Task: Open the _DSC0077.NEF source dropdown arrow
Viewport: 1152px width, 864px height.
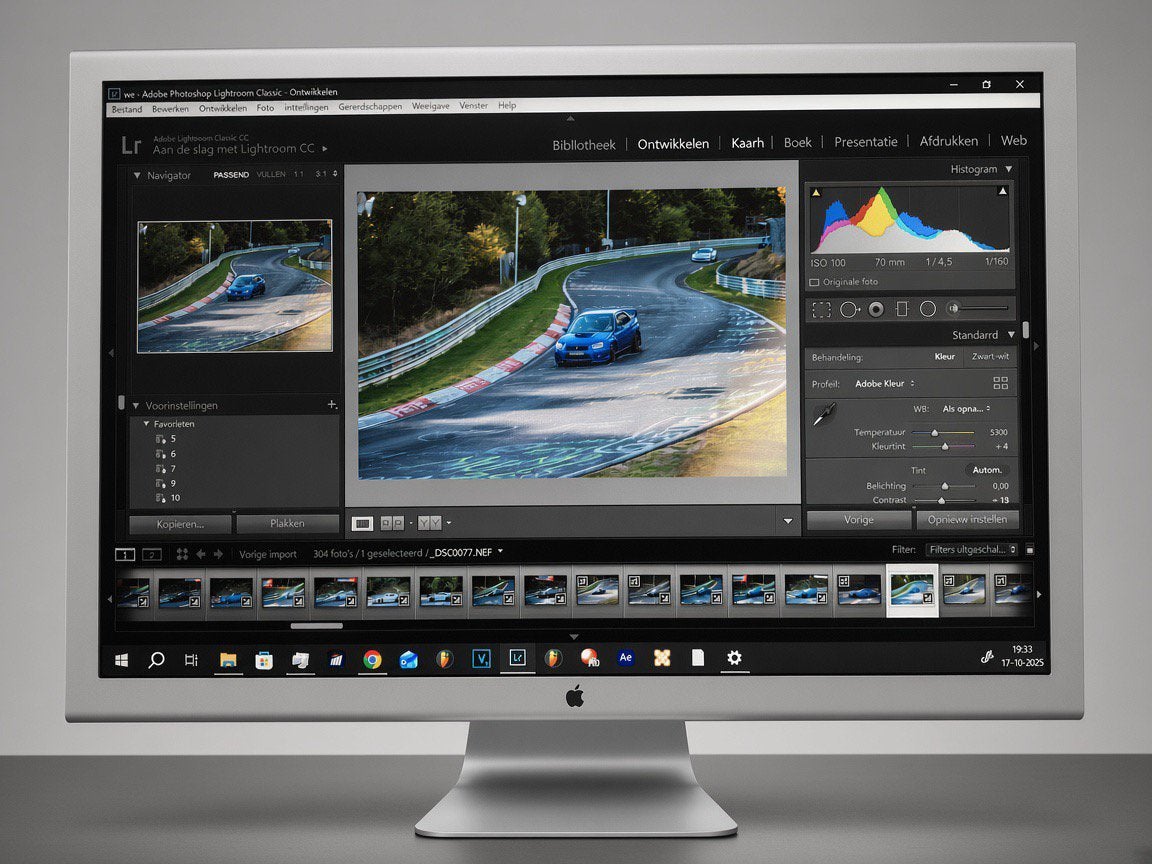Action: 500,551
